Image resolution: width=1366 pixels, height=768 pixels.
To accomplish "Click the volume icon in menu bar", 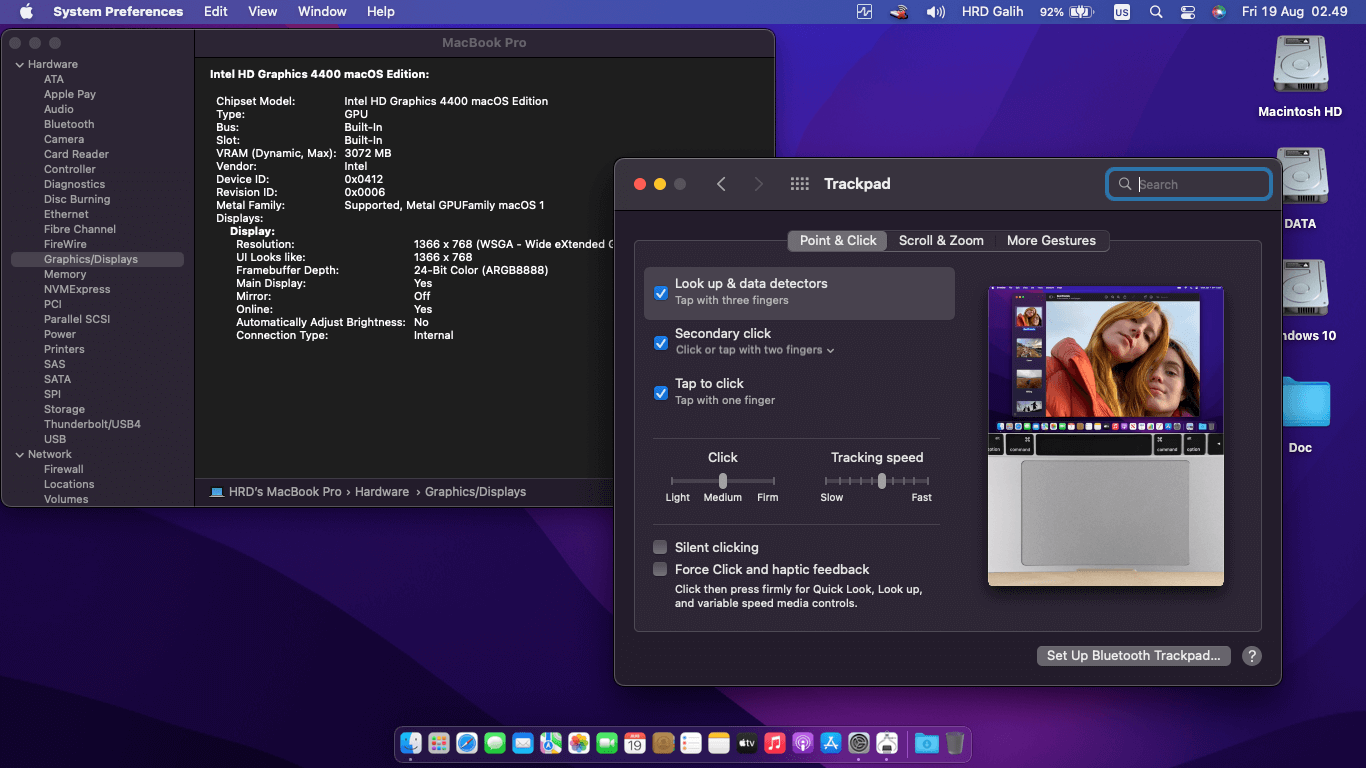I will pyautogui.click(x=935, y=12).
